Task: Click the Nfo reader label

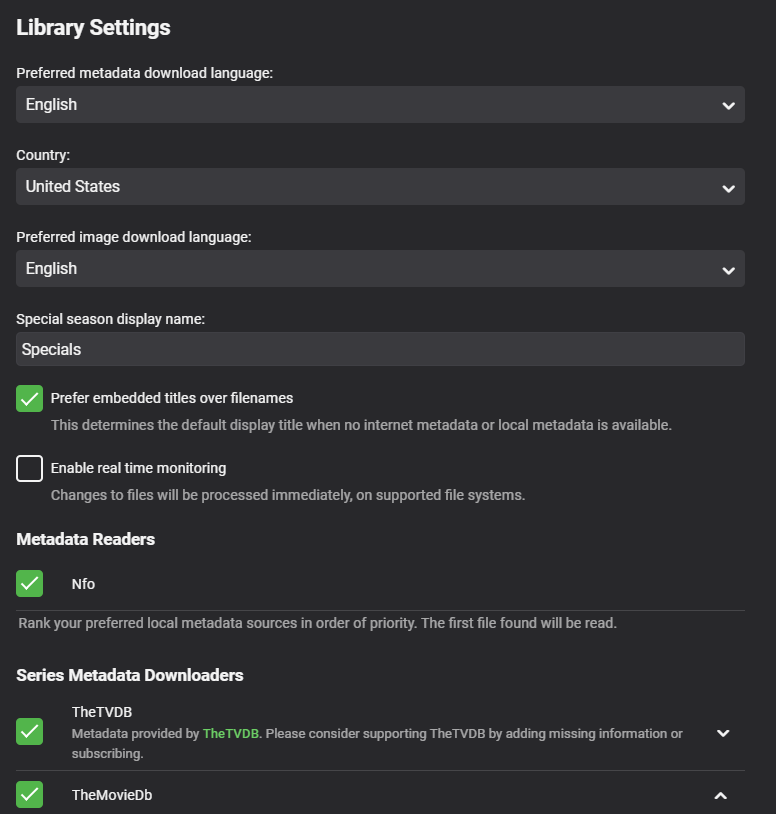Action: coord(83,584)
